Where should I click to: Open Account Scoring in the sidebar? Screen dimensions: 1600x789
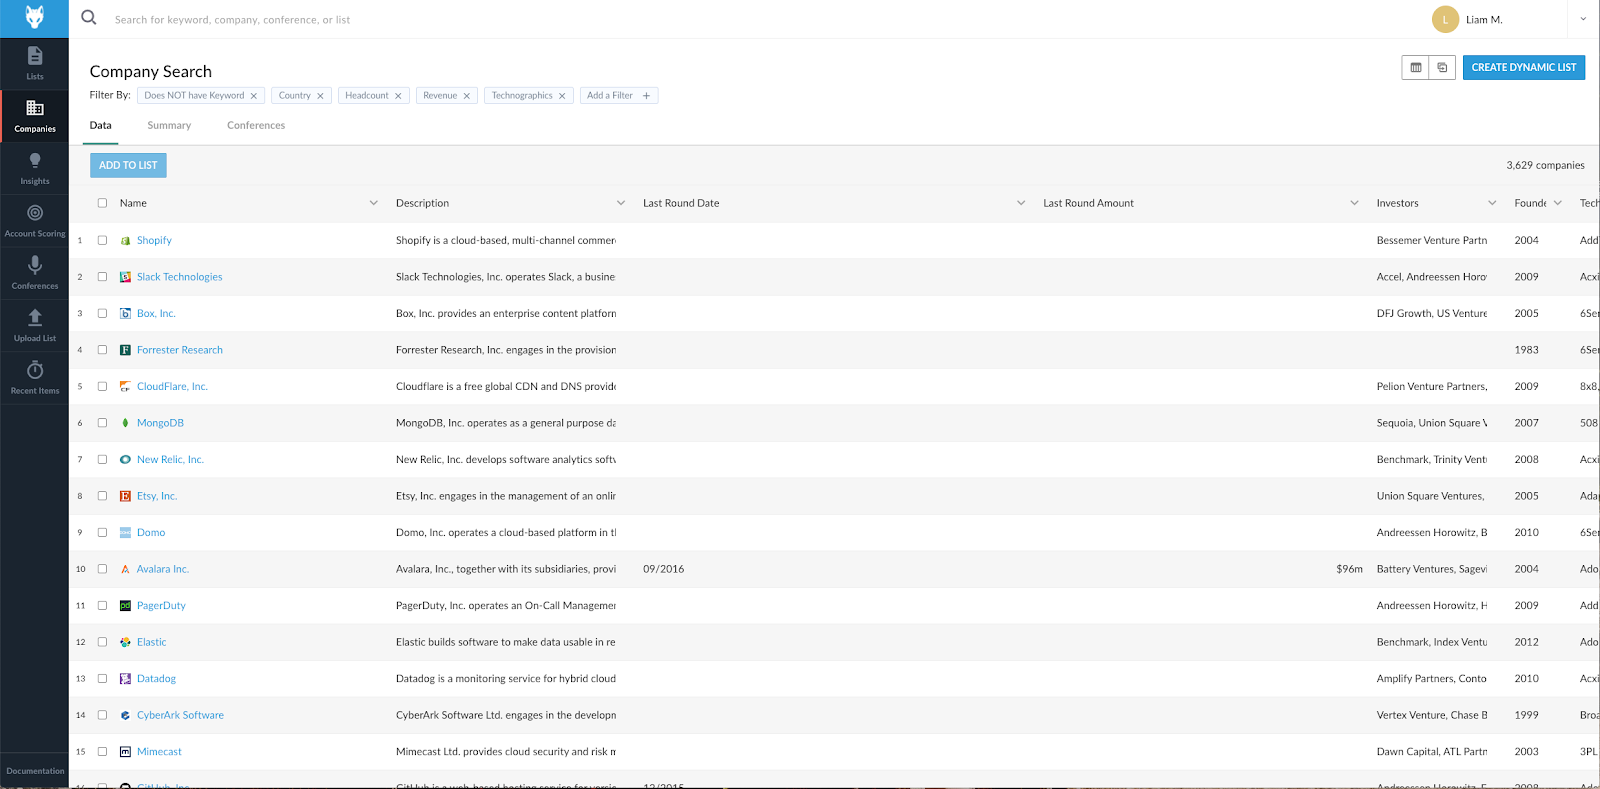35,221
